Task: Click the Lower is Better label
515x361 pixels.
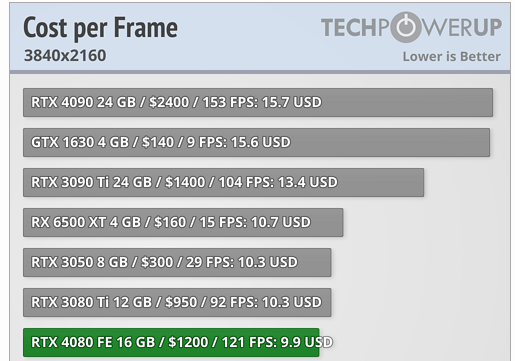Action: click(x=451, y=56)
